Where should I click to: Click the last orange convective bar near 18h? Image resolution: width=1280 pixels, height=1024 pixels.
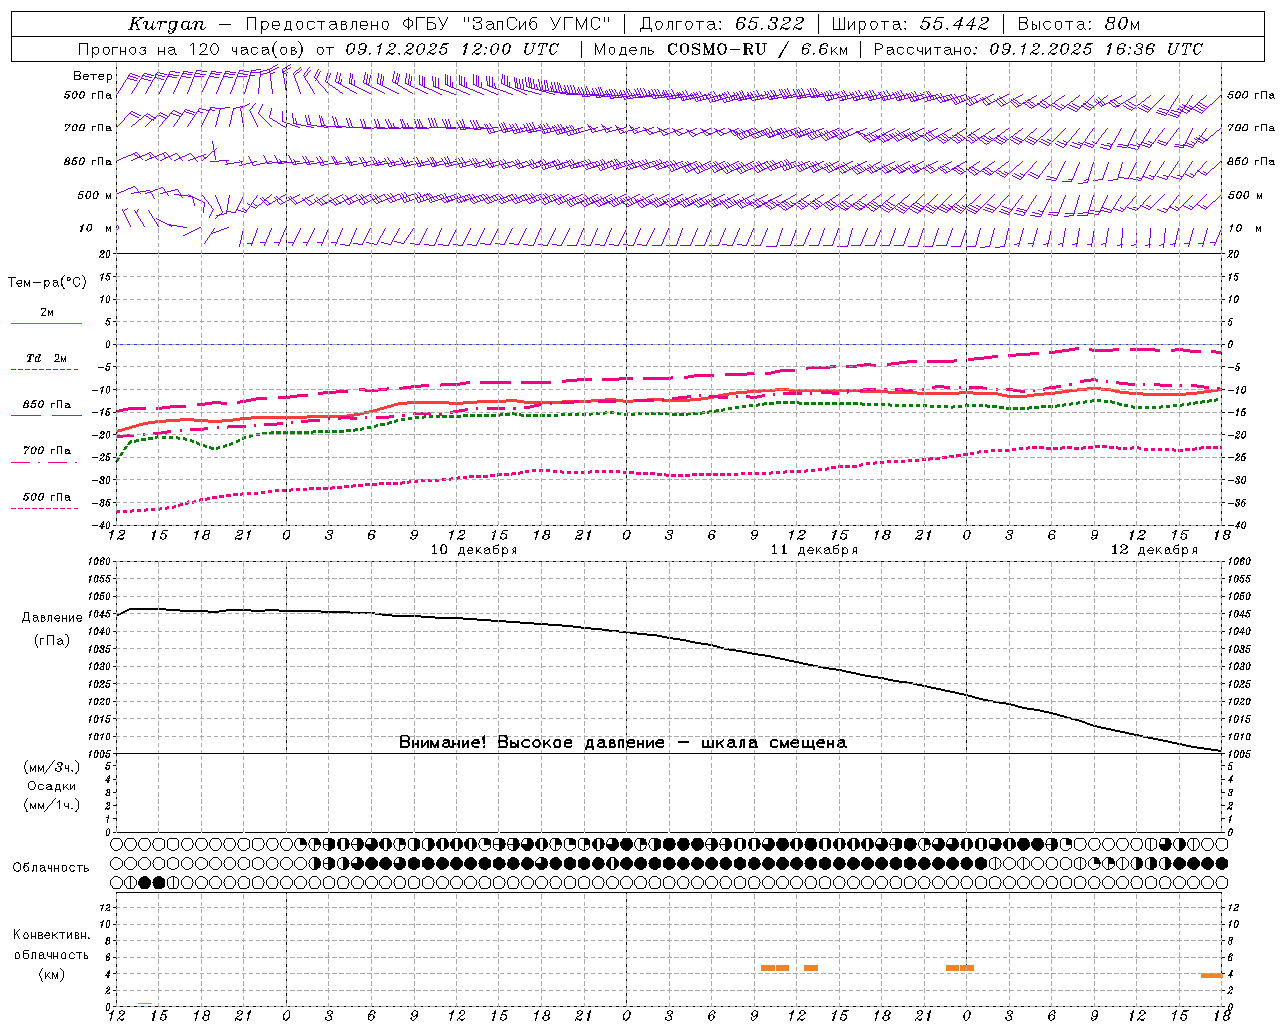(1212, 975)
